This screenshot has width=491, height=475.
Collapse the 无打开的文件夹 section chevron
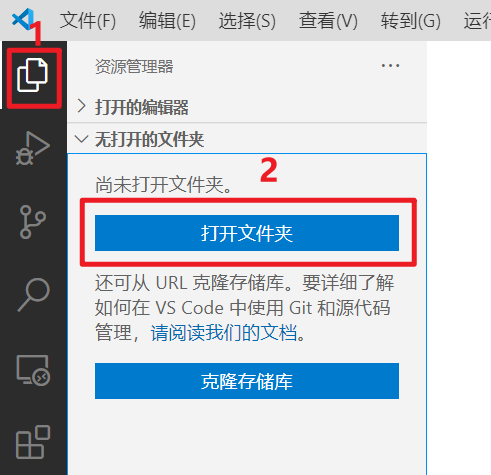[x=81, y=139]
